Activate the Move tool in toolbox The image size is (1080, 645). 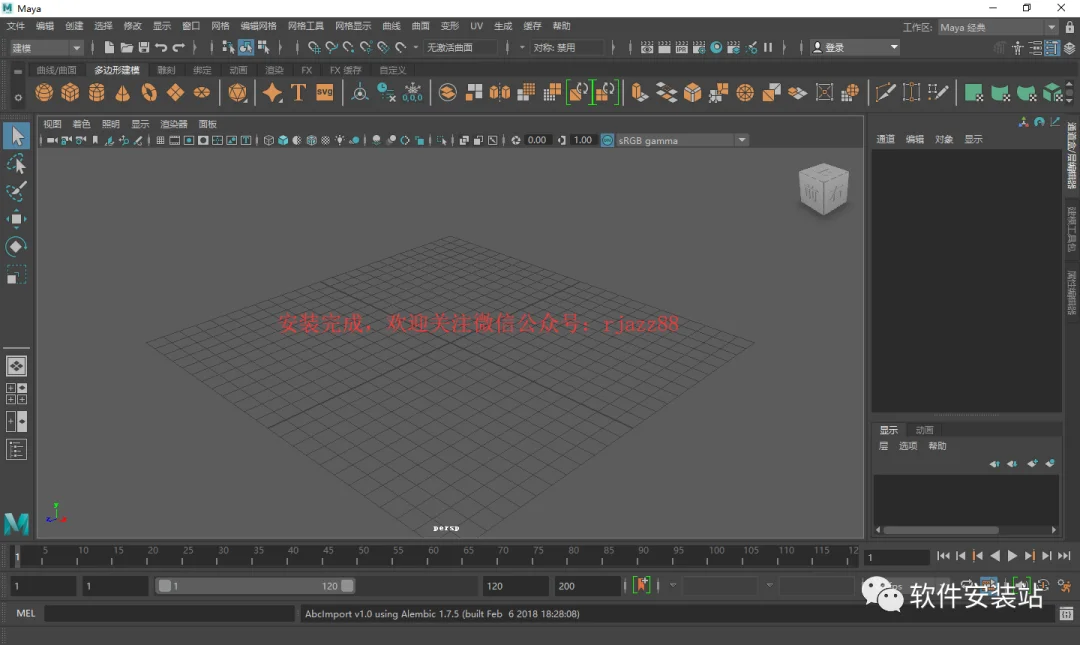(16, 219)
